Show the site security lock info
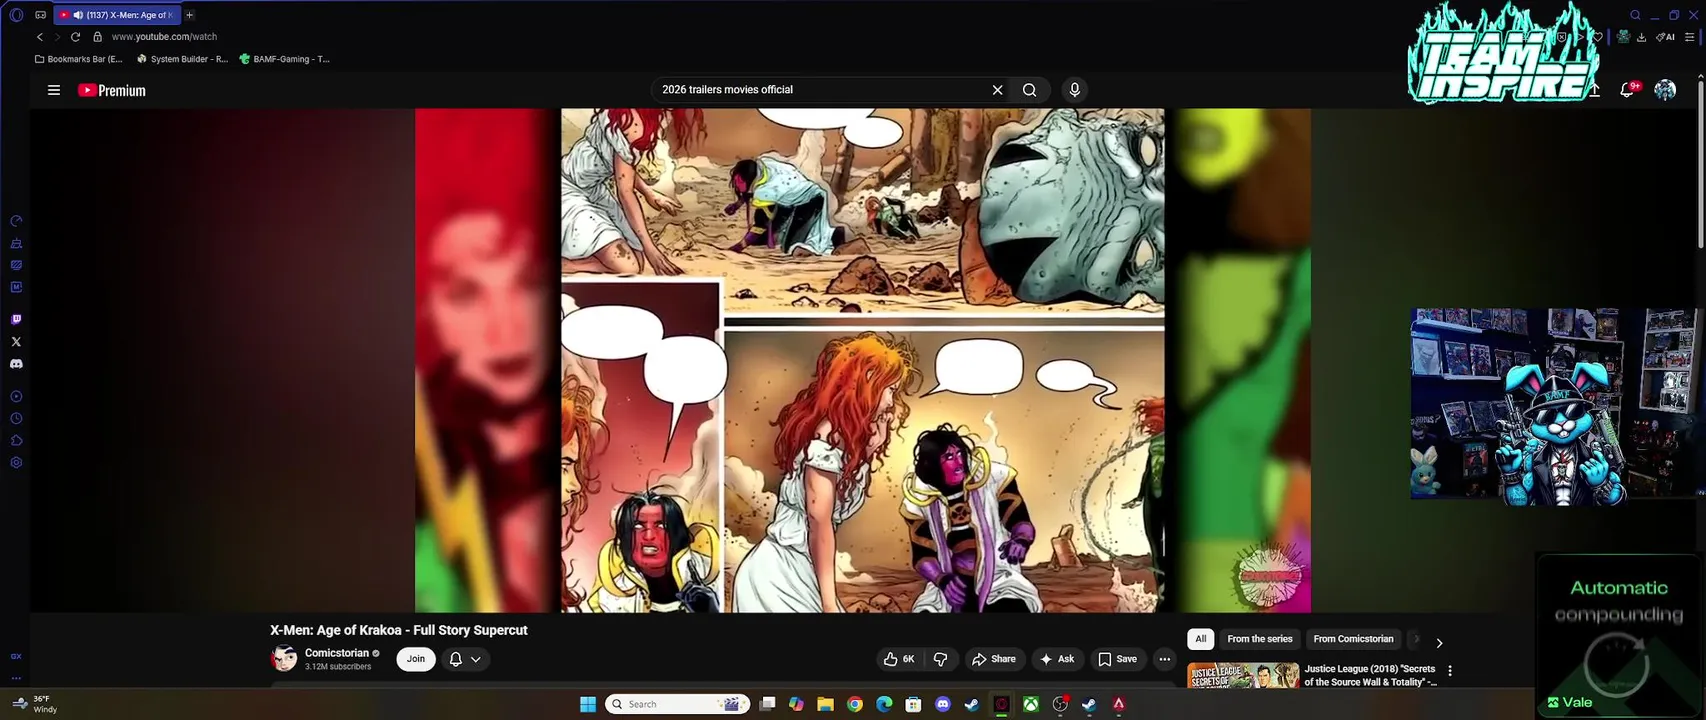Image resolution: width=1706 pixels, height=720 pixels. (x=97, y=37)
